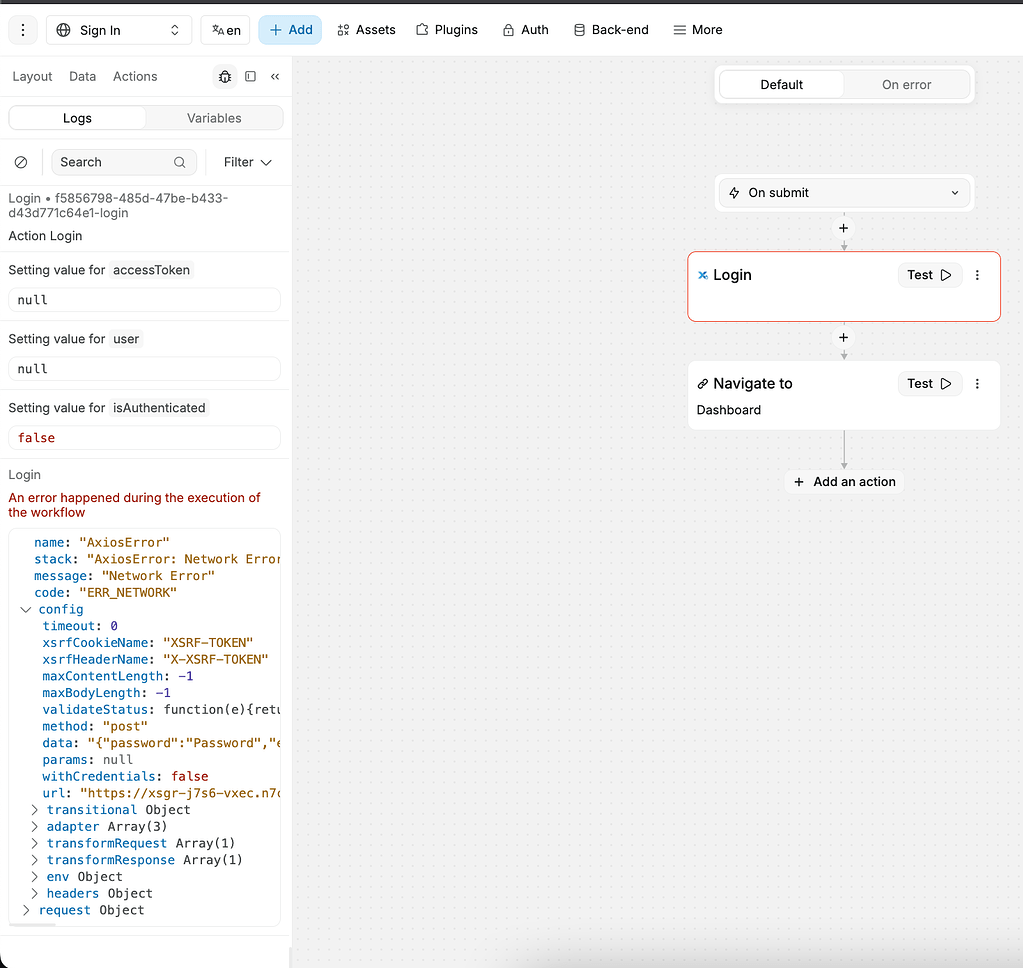Switch to the Variables tab

coord(212,118)
